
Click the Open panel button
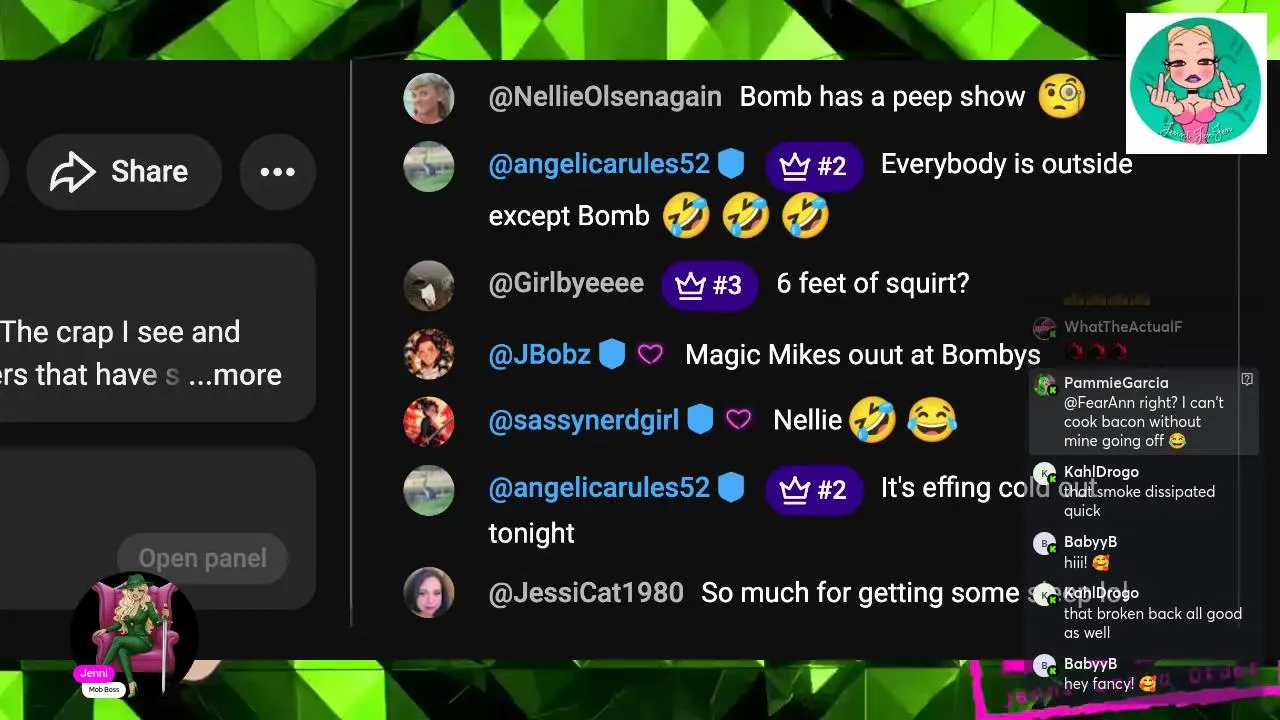203,558
